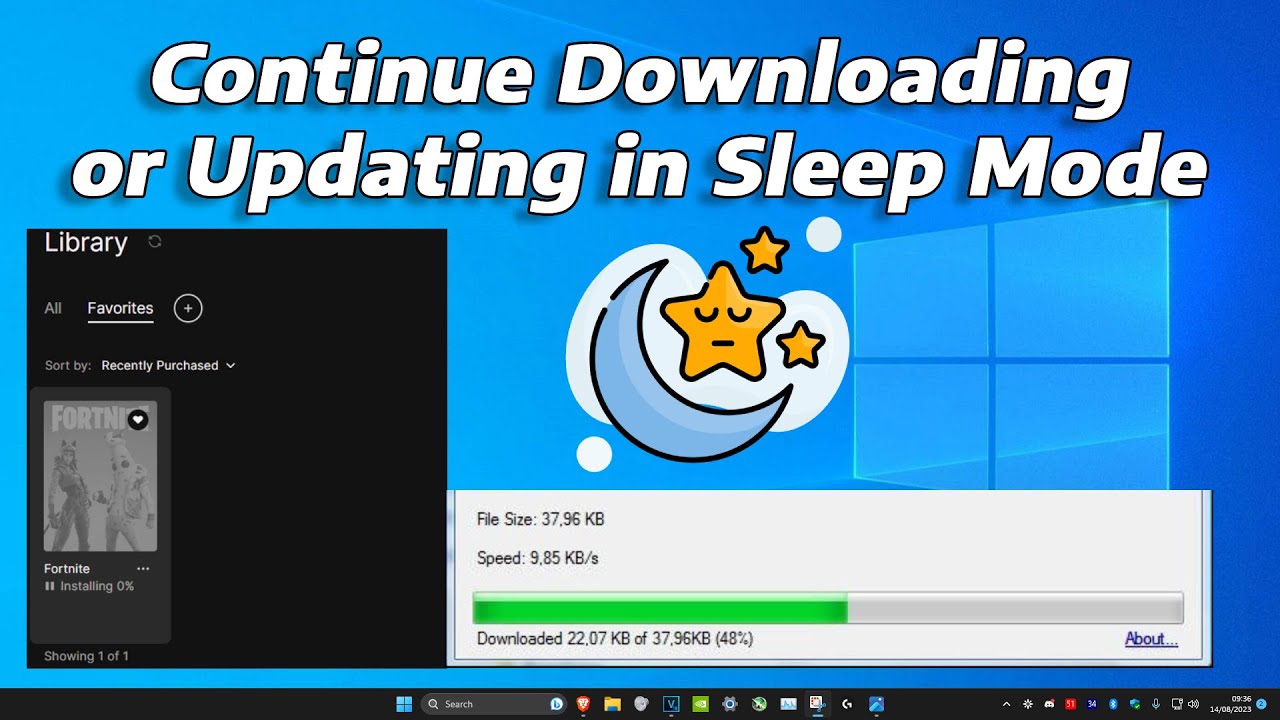Open the Snipping Tool on taskbar

pyautogui.click(x=817, y=704)
